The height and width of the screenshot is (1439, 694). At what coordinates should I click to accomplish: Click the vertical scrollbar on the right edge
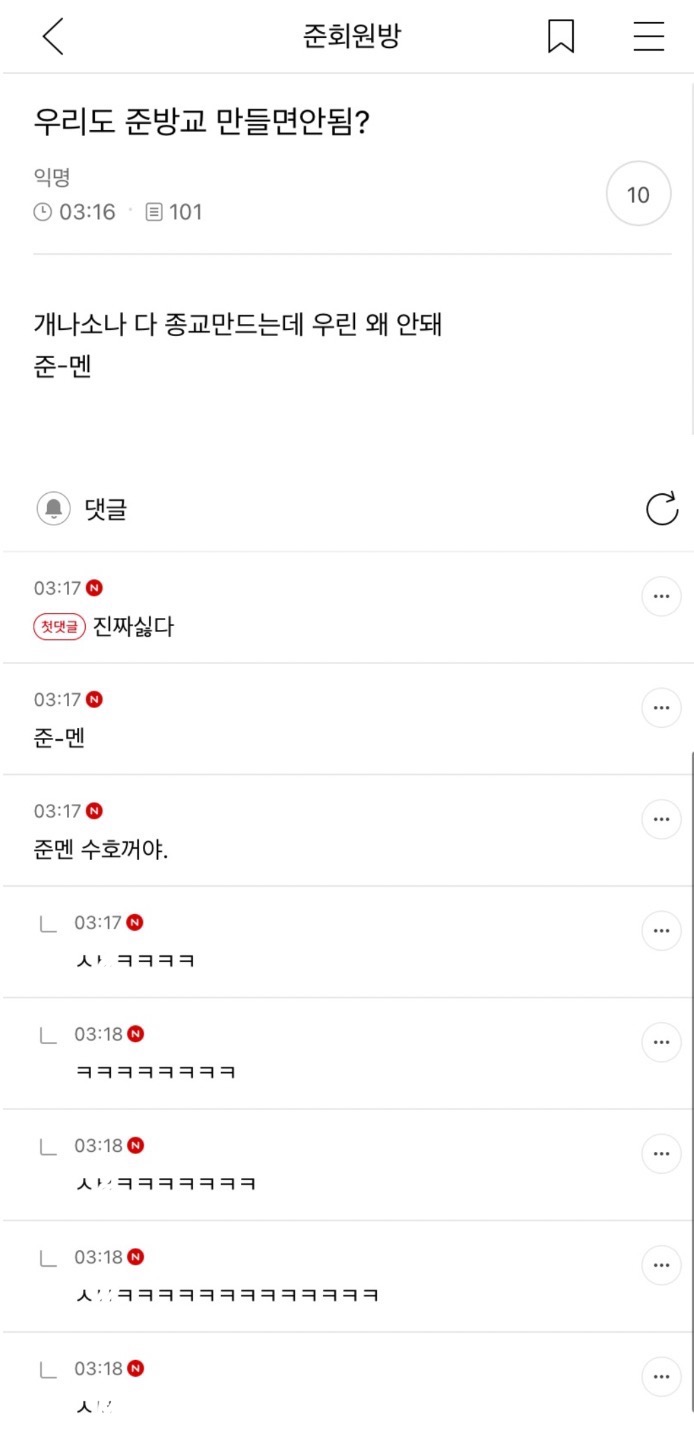[x=691, y=1000]
